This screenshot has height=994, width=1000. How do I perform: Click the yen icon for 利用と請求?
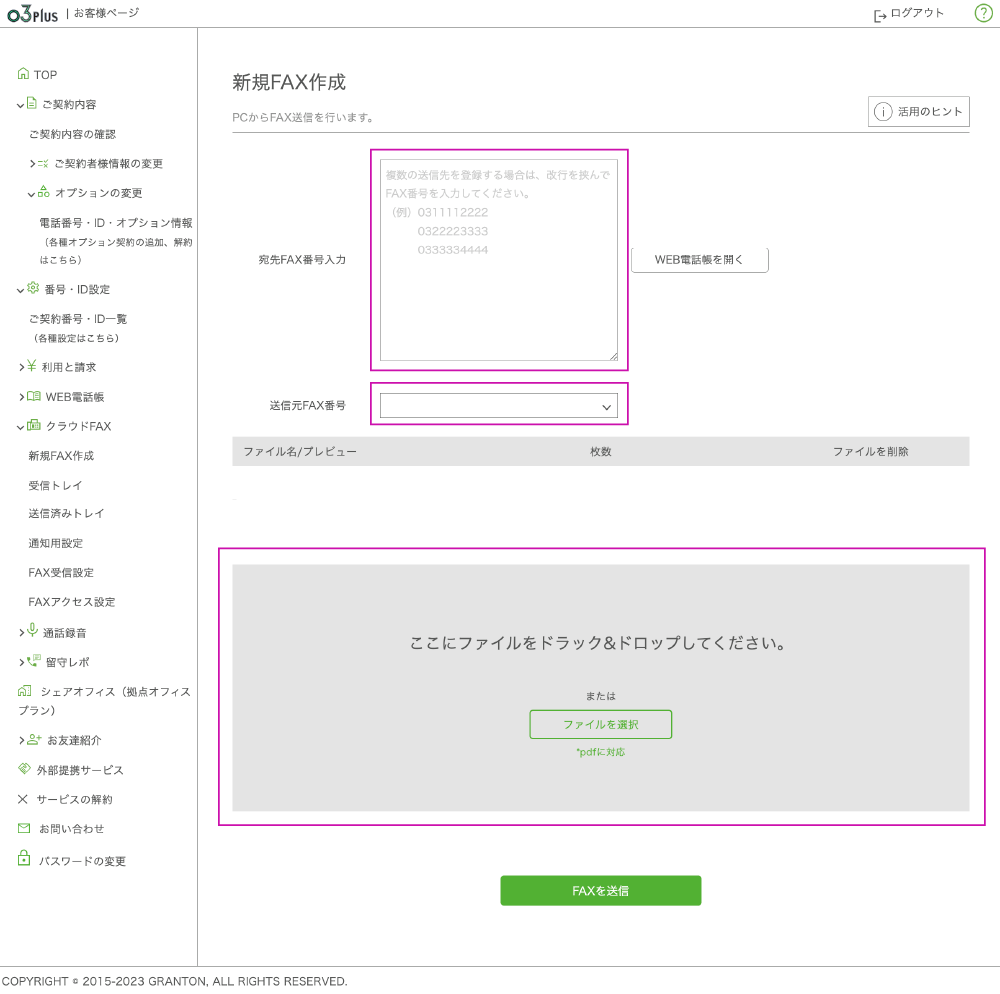[32, 366]
